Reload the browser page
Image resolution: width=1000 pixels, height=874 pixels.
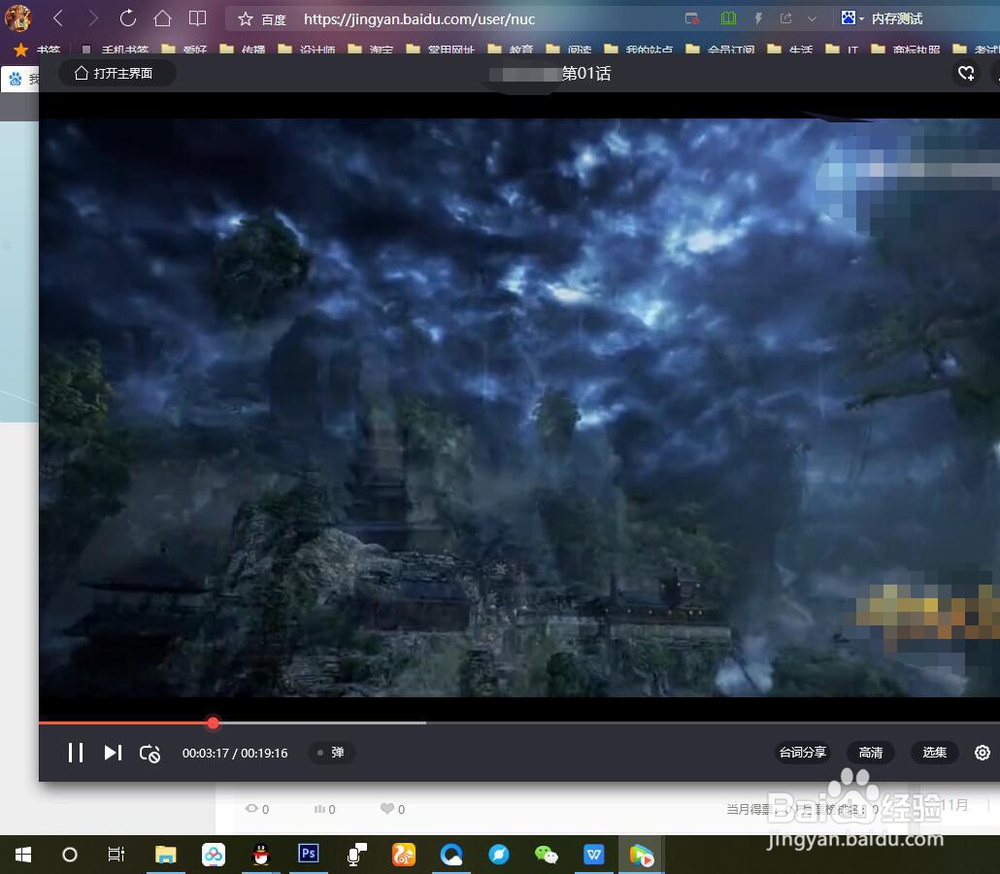128,19
